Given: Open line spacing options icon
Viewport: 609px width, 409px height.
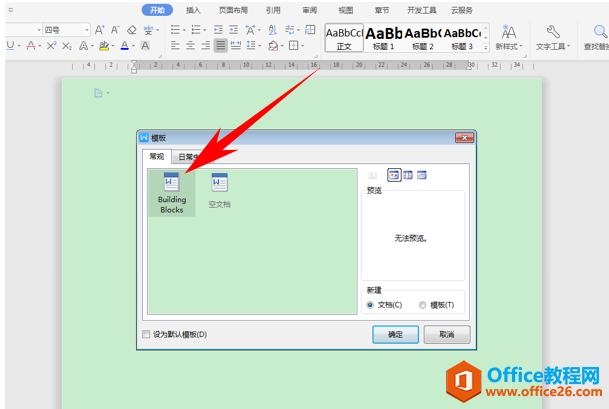Looking at the screenshot, I should point(251,45).
